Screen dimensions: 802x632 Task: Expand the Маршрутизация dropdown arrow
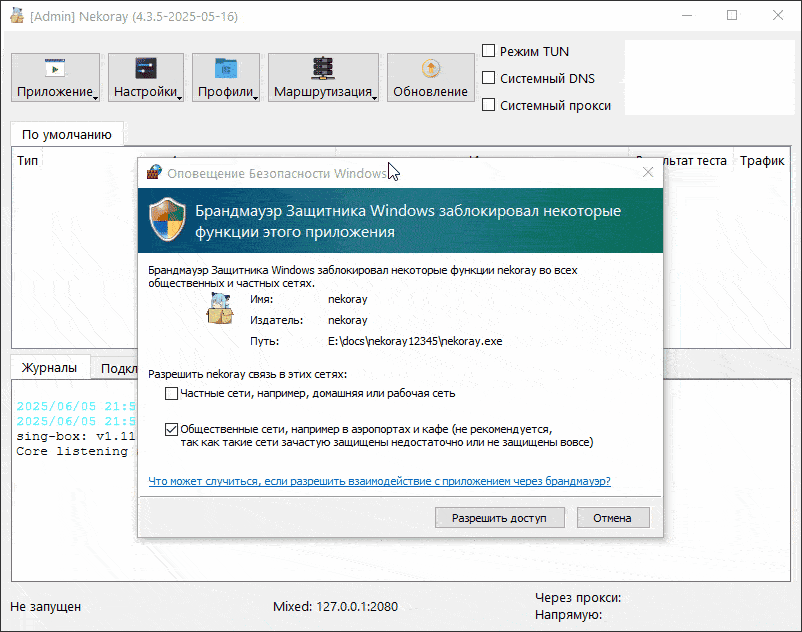374,97
